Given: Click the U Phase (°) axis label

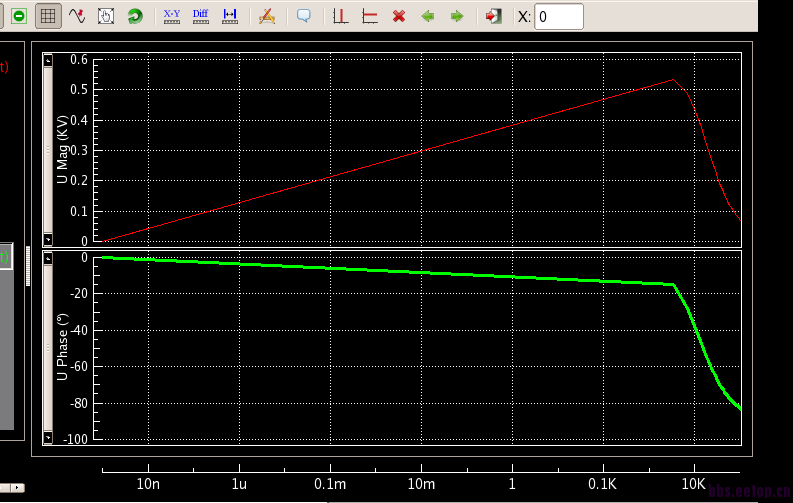Looking at the screenshot, I should pyautogui.click(x=62, y=347).
